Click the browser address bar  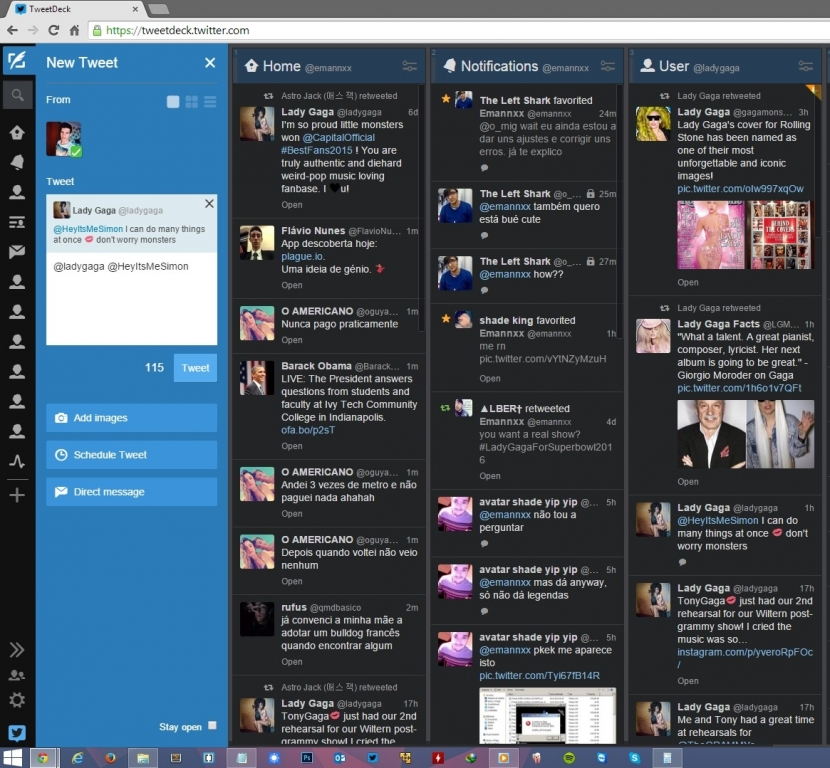pos(458,30)
